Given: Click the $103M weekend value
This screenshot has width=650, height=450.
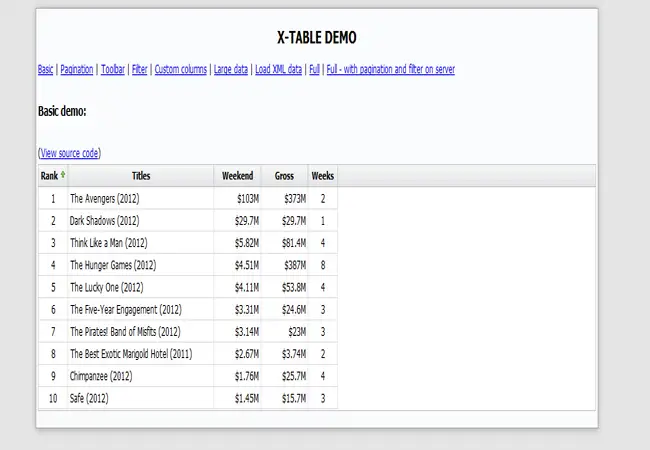Looking at the screenshot, I should (x=248, y=199).
